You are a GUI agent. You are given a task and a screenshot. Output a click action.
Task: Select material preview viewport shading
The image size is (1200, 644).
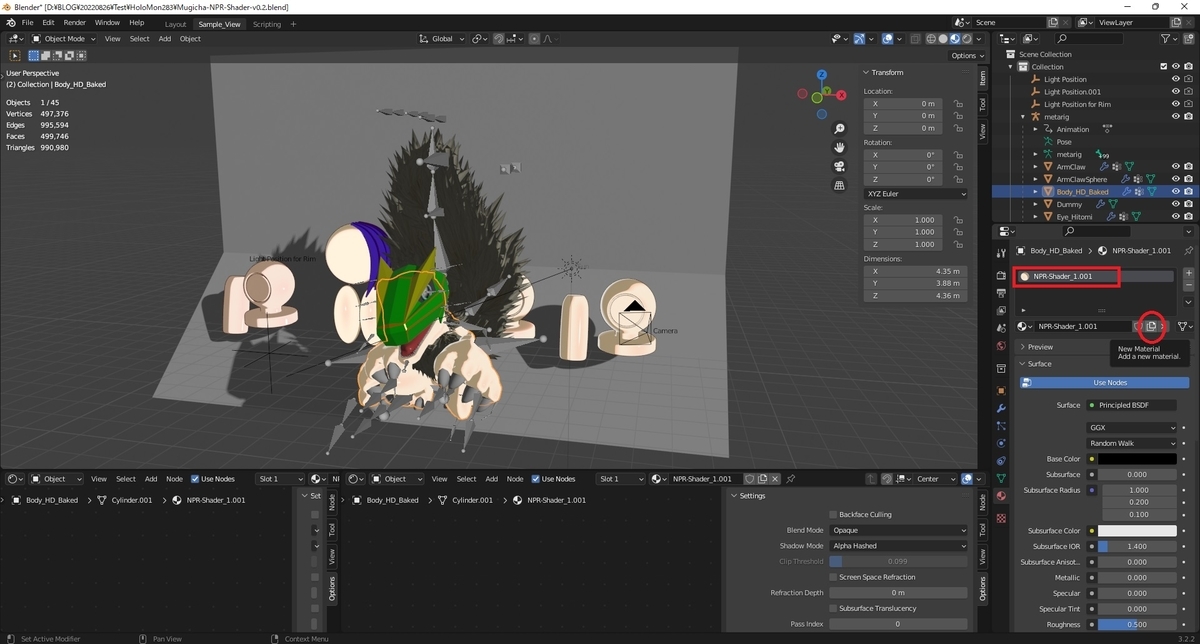coord(957,39)
